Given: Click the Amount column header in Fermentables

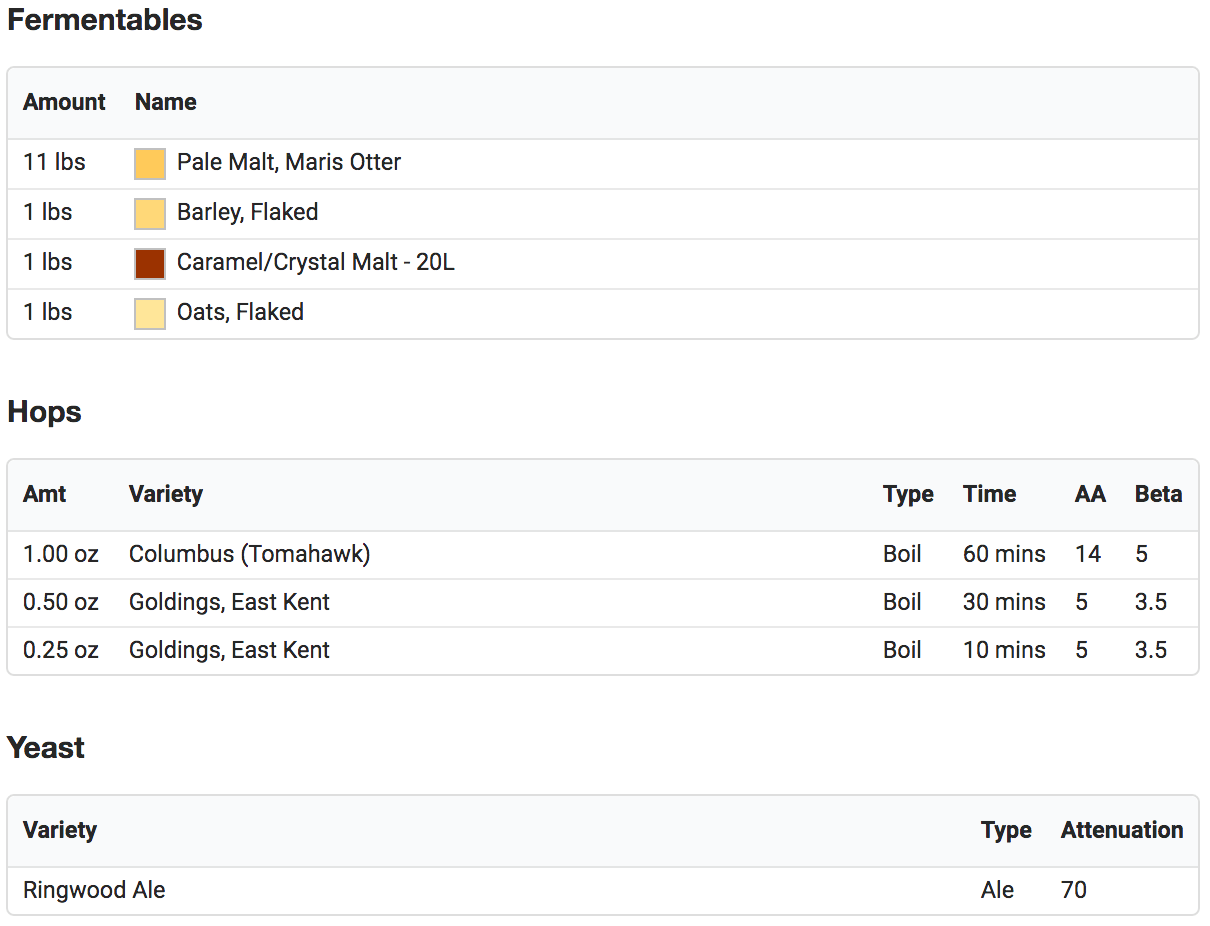Looking at the screenshot, I should click(x=64, y=102).
